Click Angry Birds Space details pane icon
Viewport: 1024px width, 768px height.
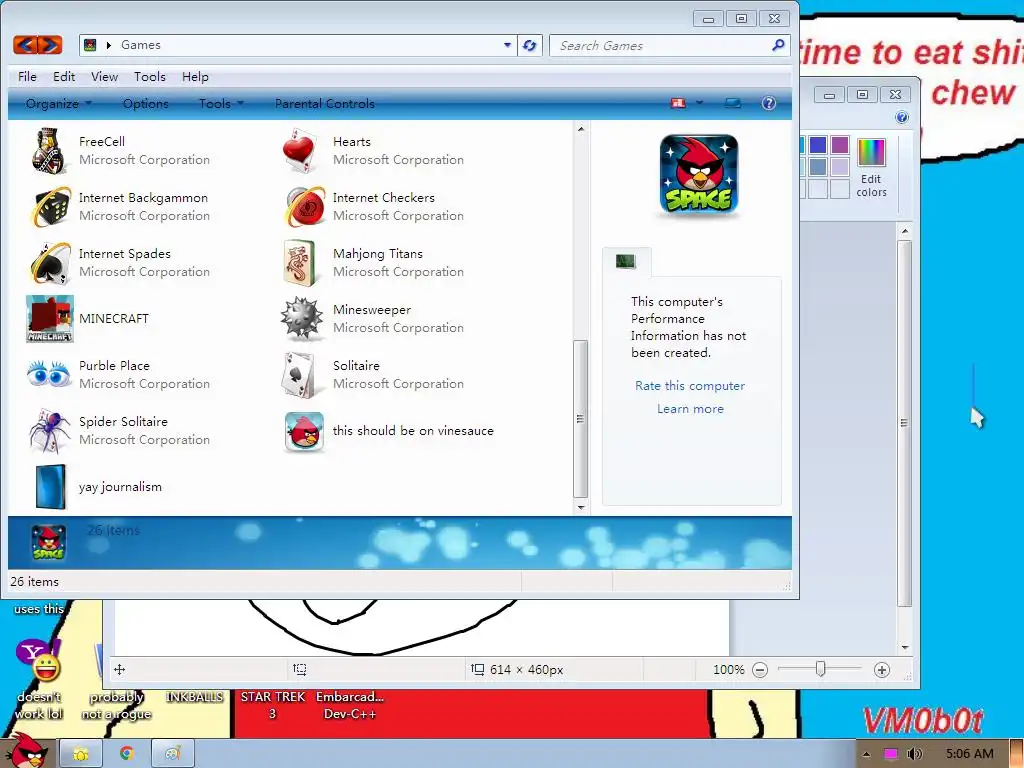[x=49, y=543]
